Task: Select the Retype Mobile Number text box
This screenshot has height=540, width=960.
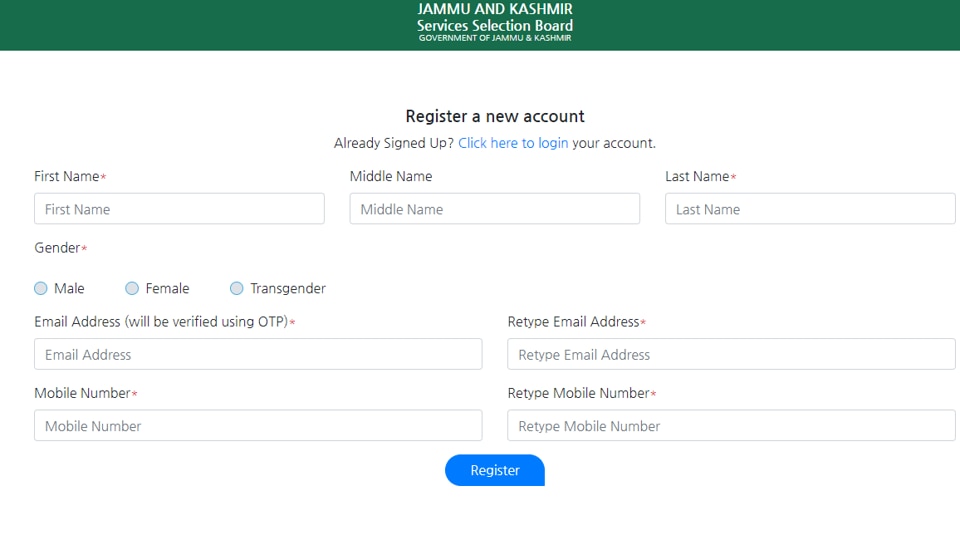Action: [731, 425]
